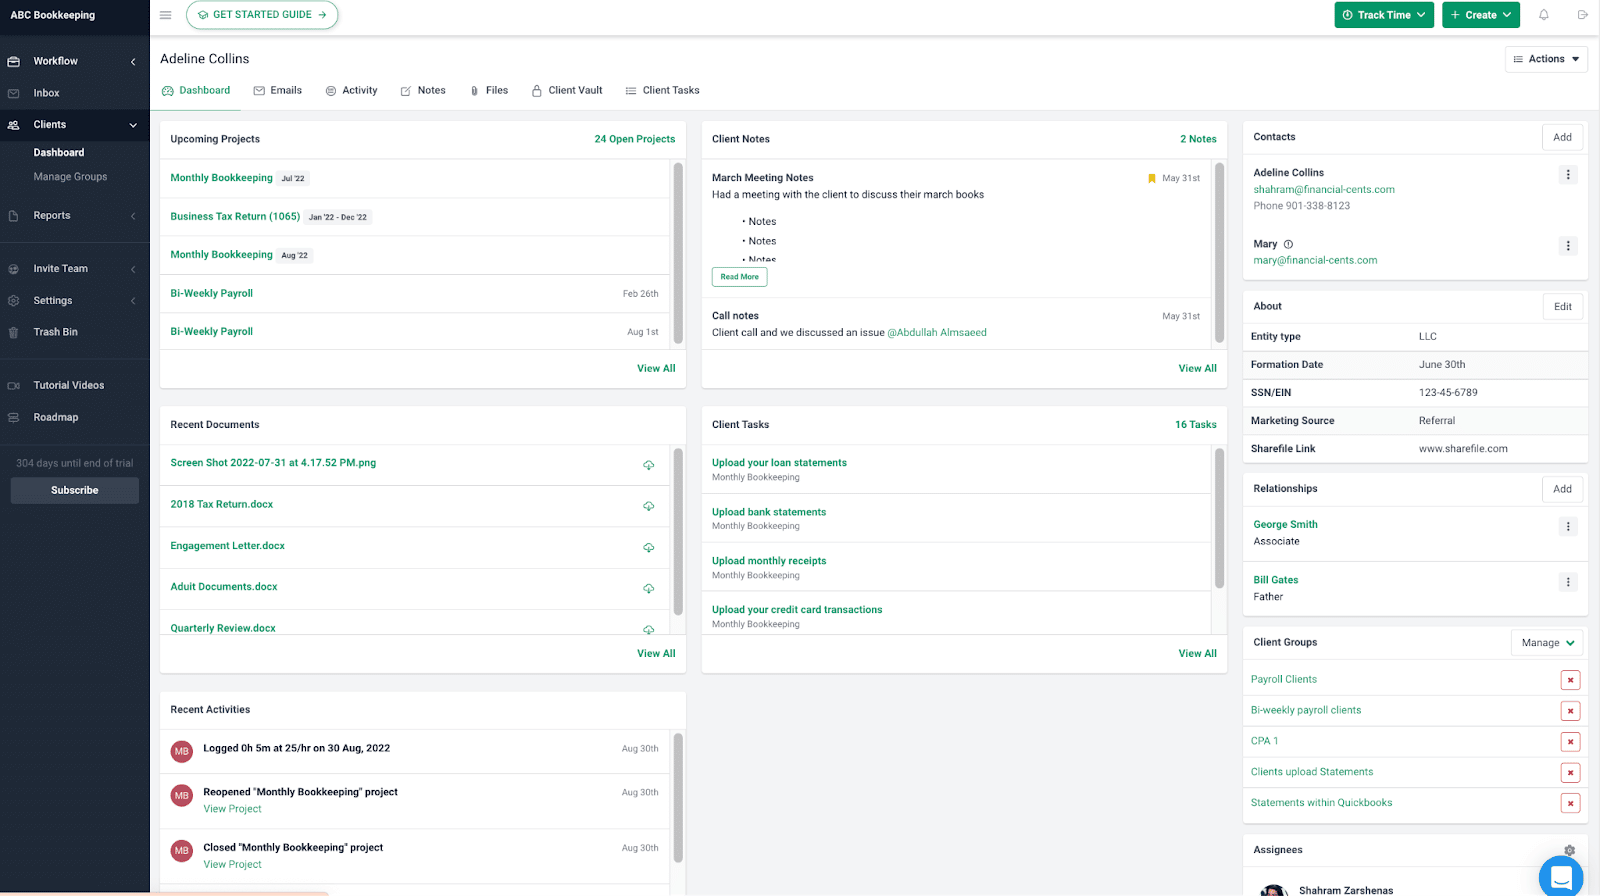The image size is (1600, 896).
Task: Email shahram@financial-cents.com
Action: tap(1324, 190)
